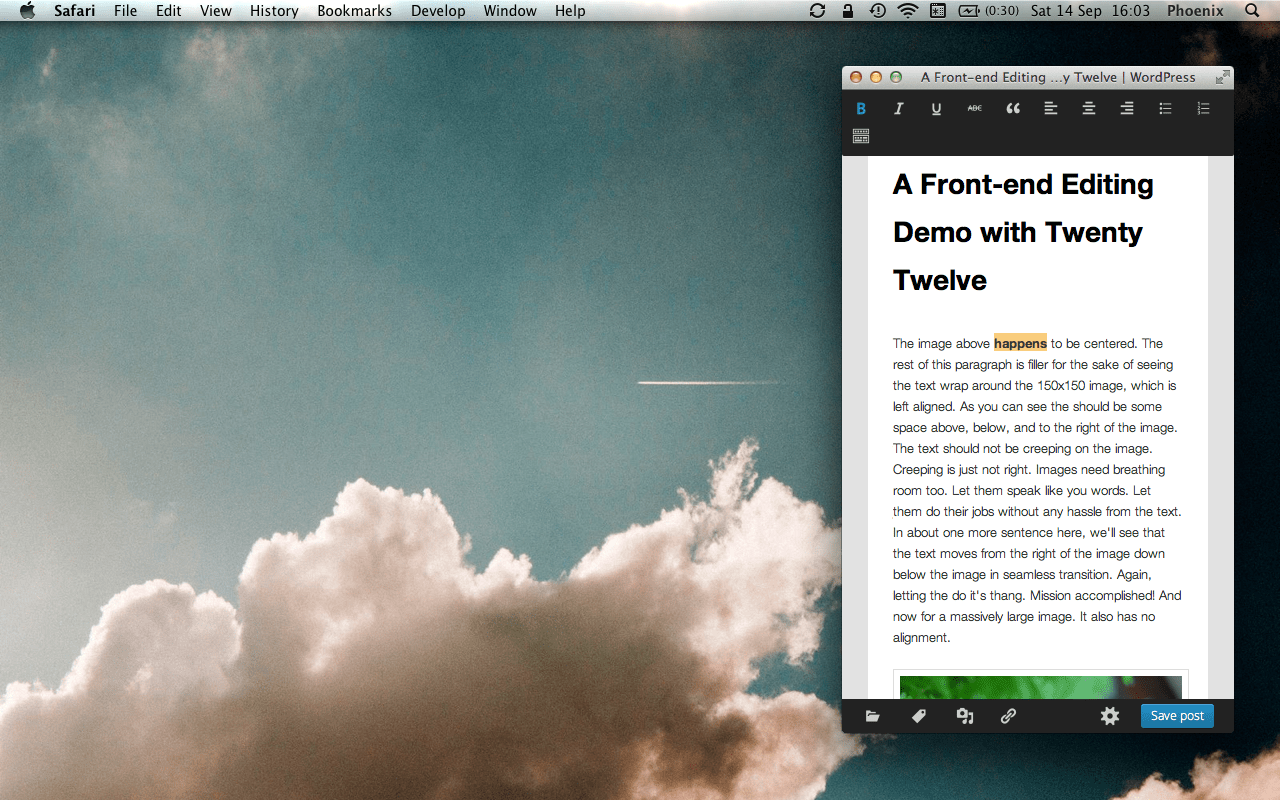Screen dimensions: 1280x800
Task: Align text to the right
Action: pos(1127,108)
